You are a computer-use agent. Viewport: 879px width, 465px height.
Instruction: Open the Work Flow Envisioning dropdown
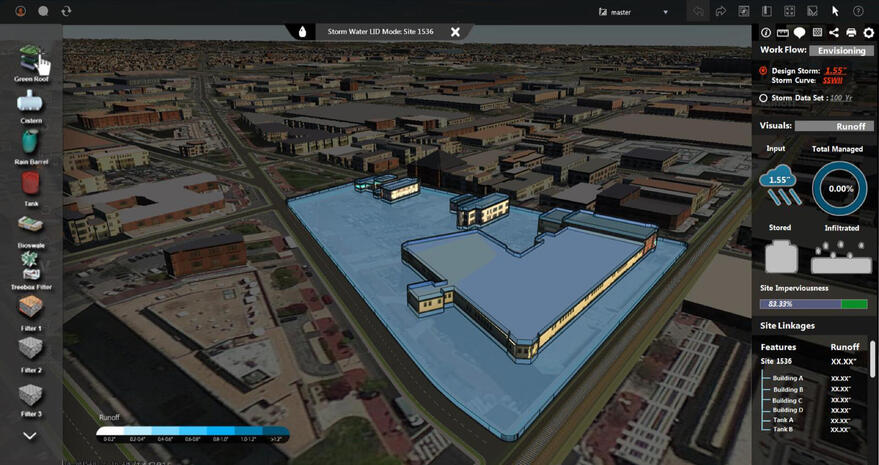[x=840, y=50]
